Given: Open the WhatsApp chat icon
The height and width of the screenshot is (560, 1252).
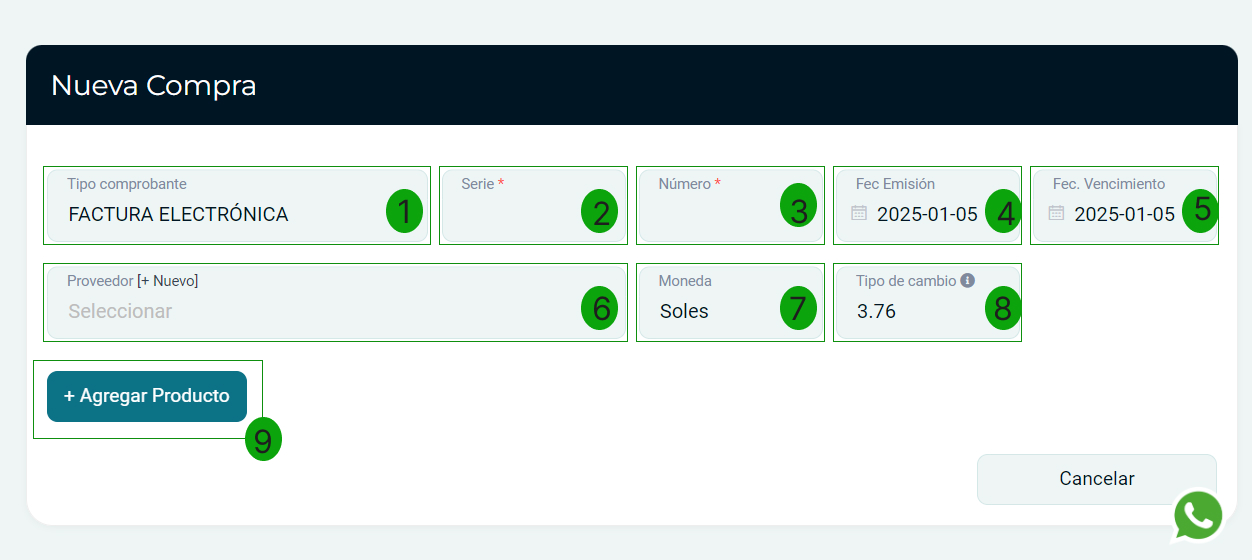Looking at the screenshot, I should click(x=1198, y=516).
